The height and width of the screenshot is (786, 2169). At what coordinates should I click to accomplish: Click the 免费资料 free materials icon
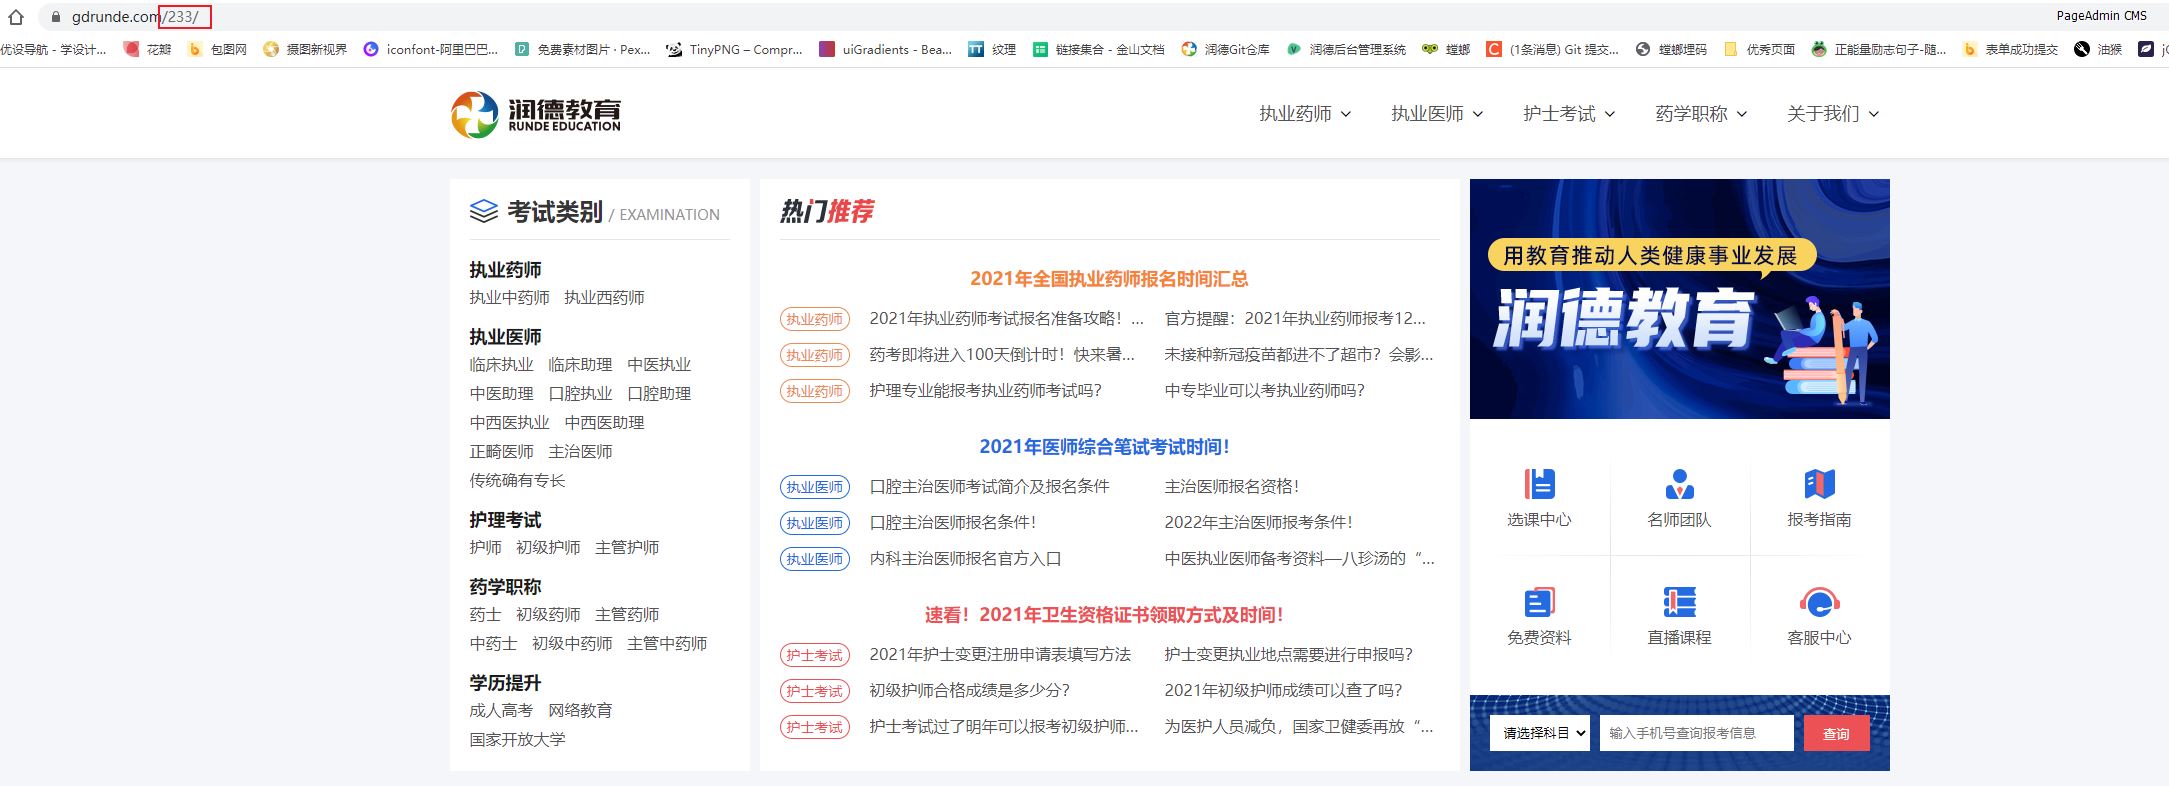coord(1539,603)
